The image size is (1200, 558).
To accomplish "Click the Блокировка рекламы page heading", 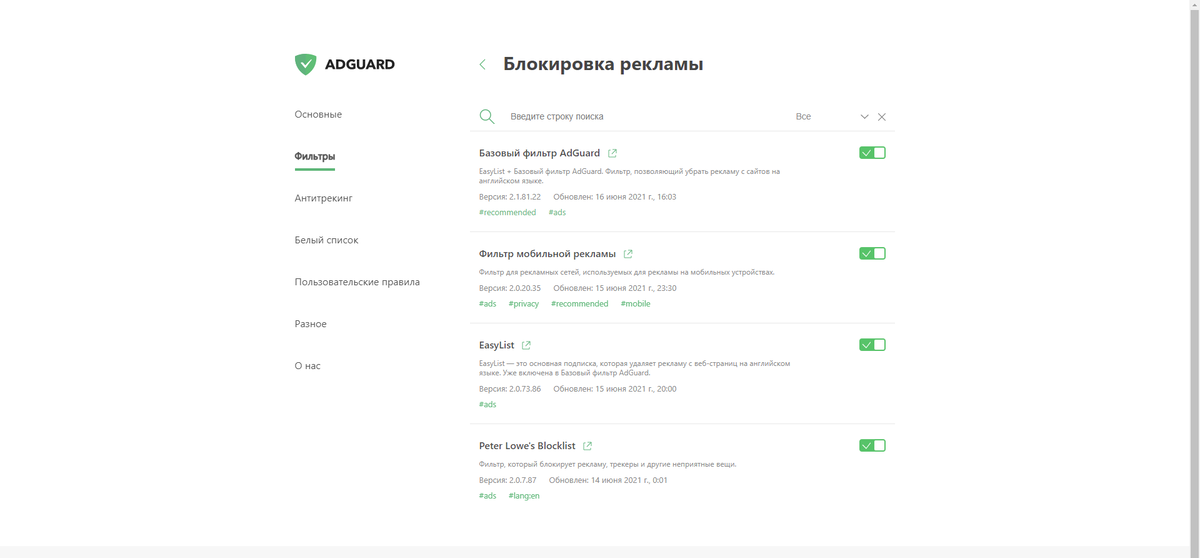I will tap(603, 64).
